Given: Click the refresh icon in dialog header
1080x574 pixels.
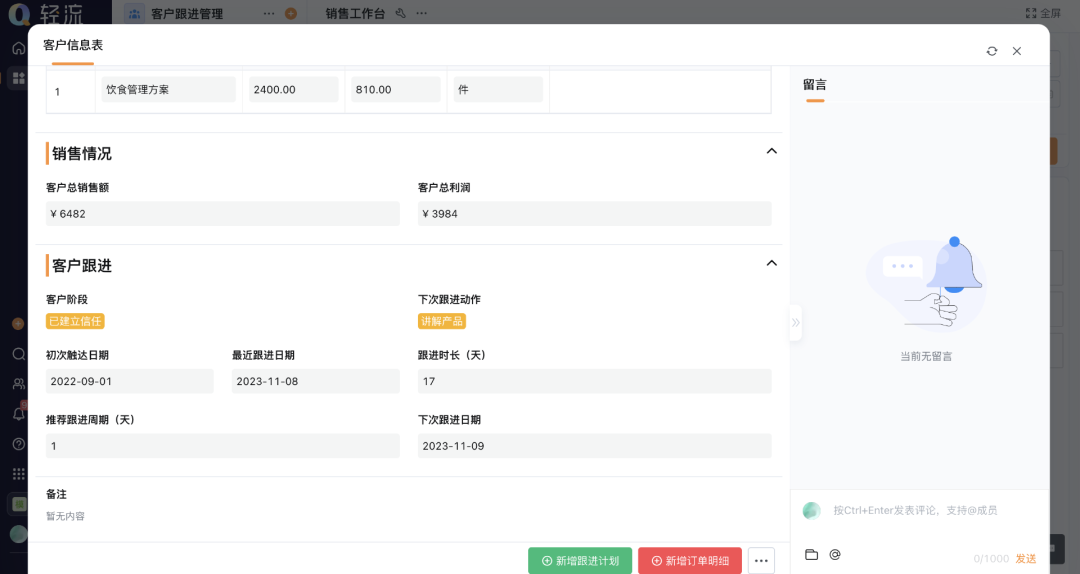Looking at the screenshot, I should [991, 51].
